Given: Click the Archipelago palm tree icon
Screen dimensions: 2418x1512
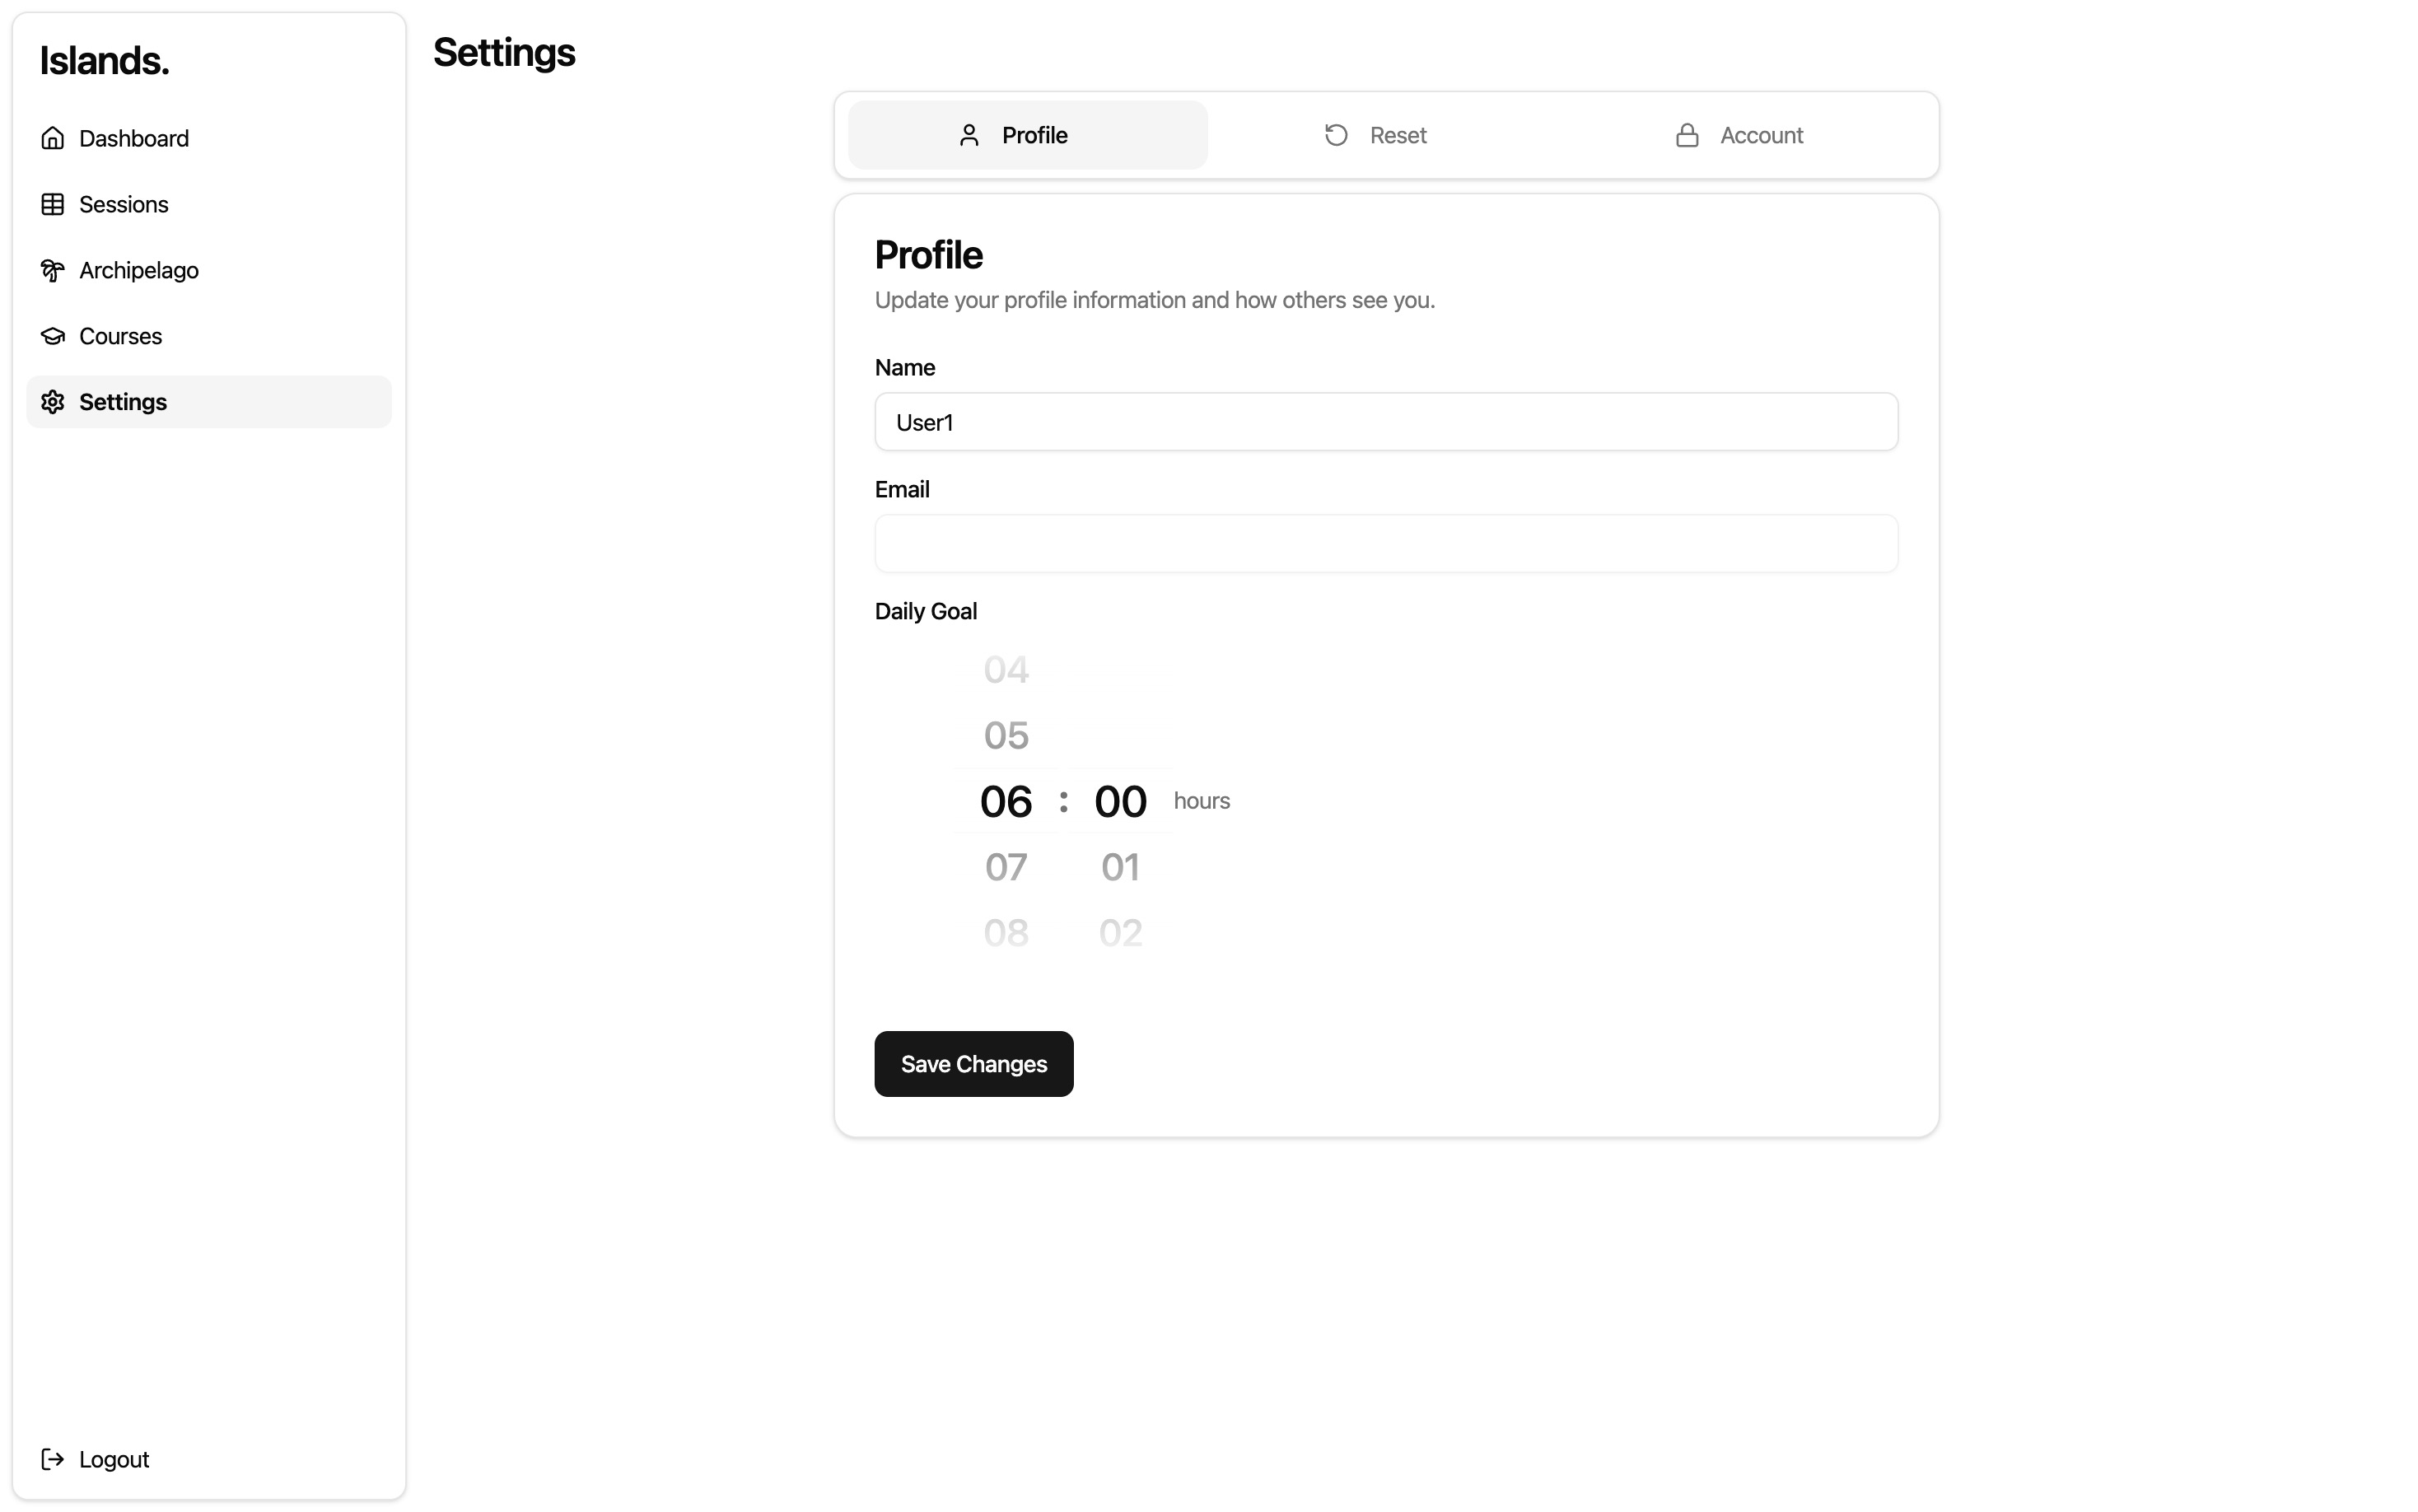Looking at the screenshot, I should tap(52, 270).
